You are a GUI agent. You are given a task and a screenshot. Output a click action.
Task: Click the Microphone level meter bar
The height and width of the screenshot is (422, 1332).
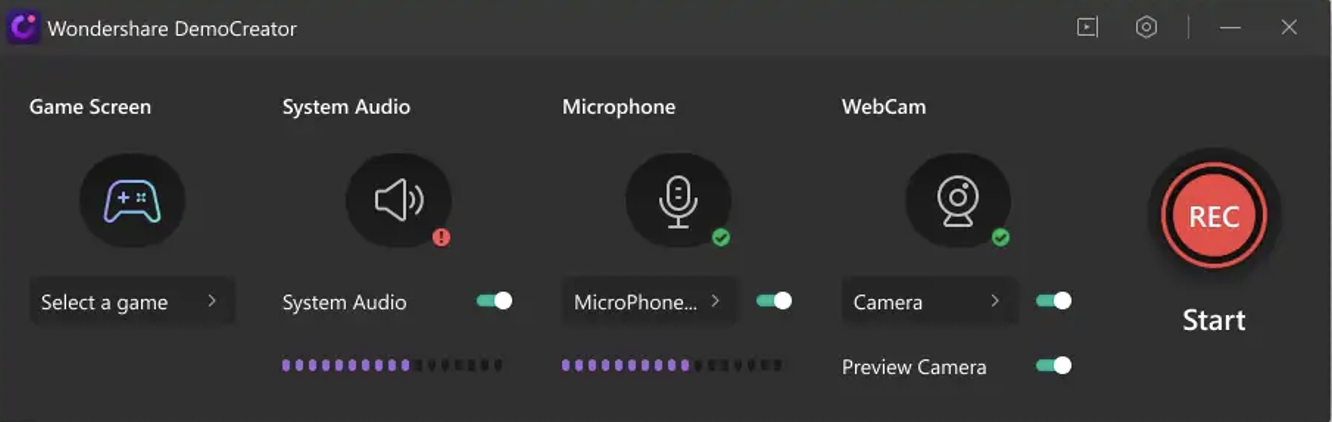(672, 366)
